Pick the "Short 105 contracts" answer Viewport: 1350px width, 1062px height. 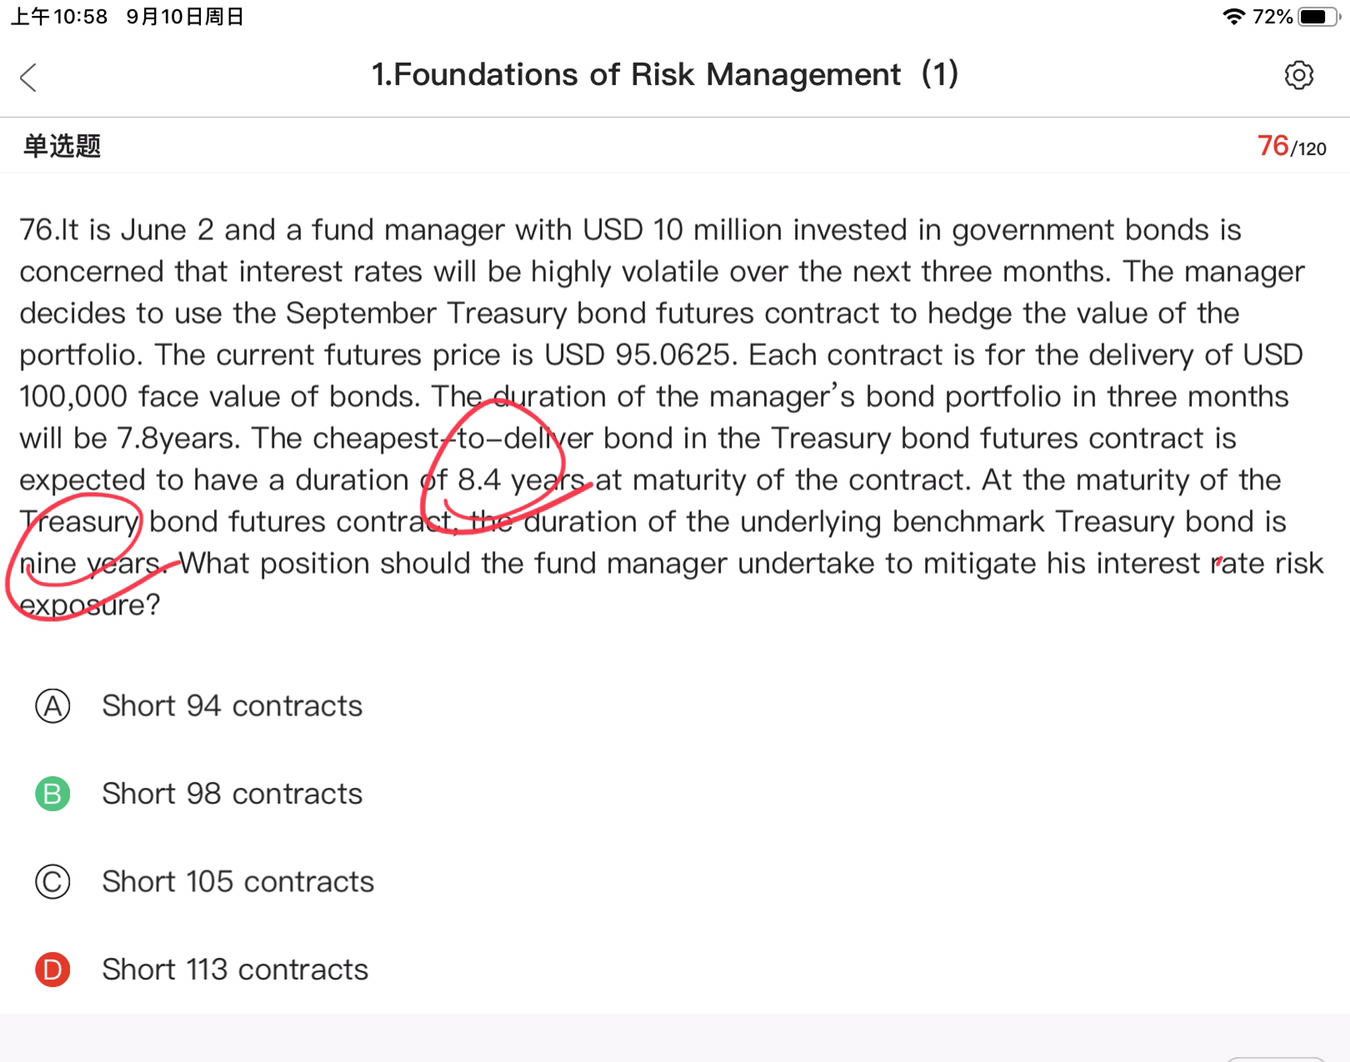pos(238,882)
